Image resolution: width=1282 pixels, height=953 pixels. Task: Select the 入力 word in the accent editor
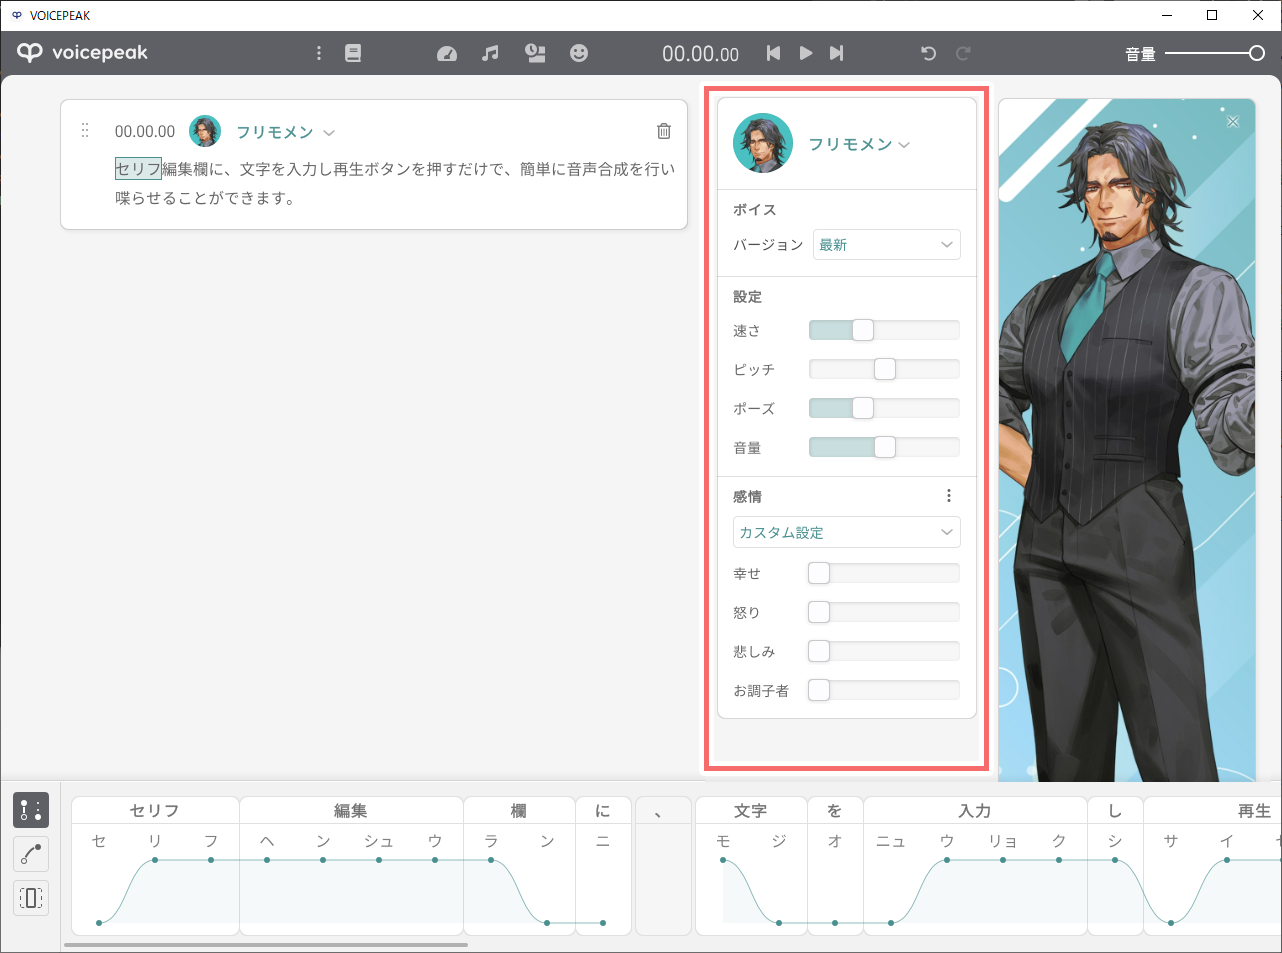(975, 810)
